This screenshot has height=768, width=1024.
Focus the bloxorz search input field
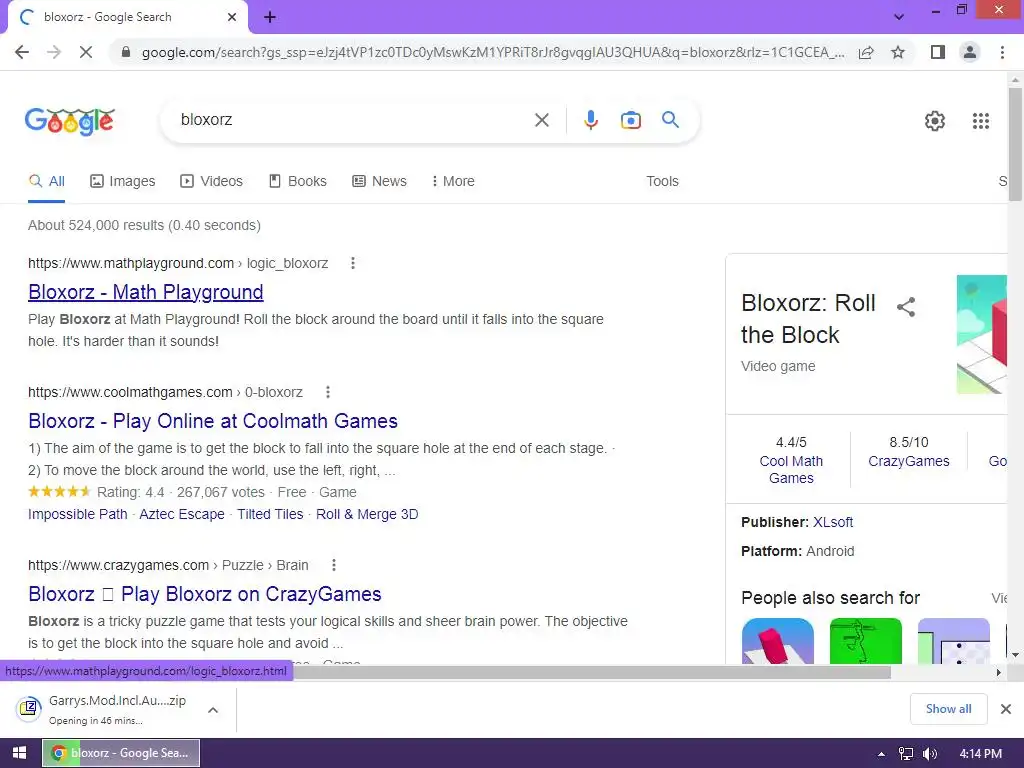(353, 120)
